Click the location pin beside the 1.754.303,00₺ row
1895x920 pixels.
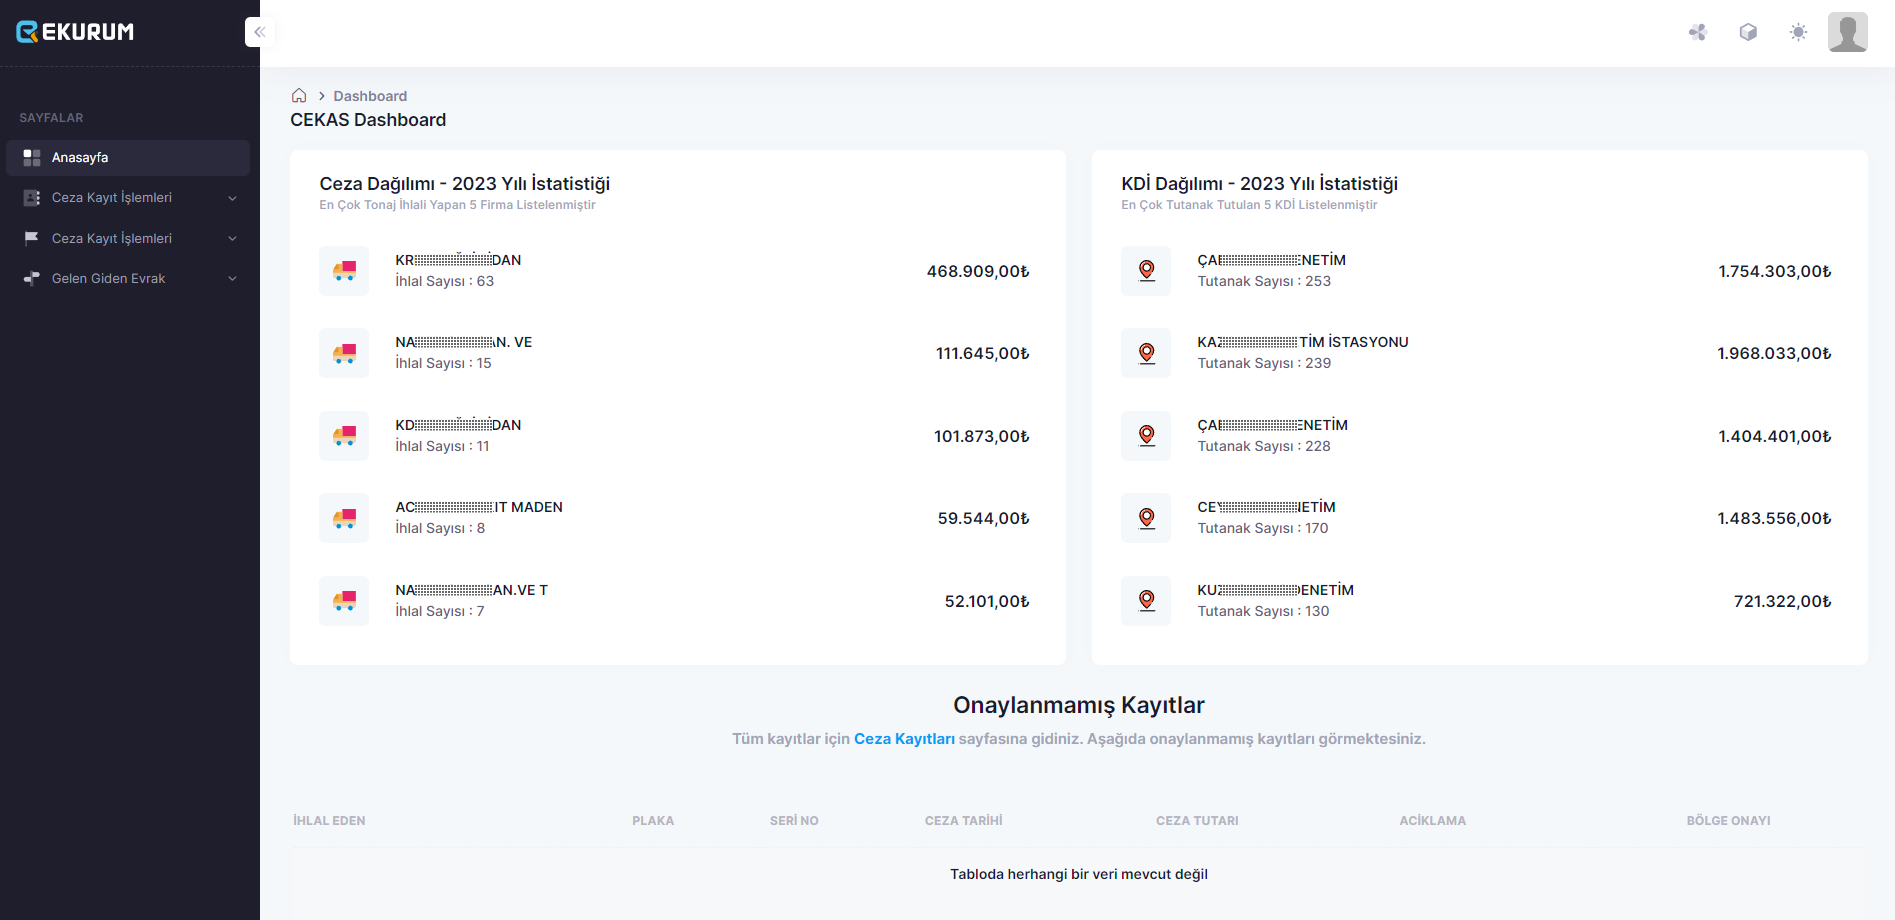(1146, 271)
